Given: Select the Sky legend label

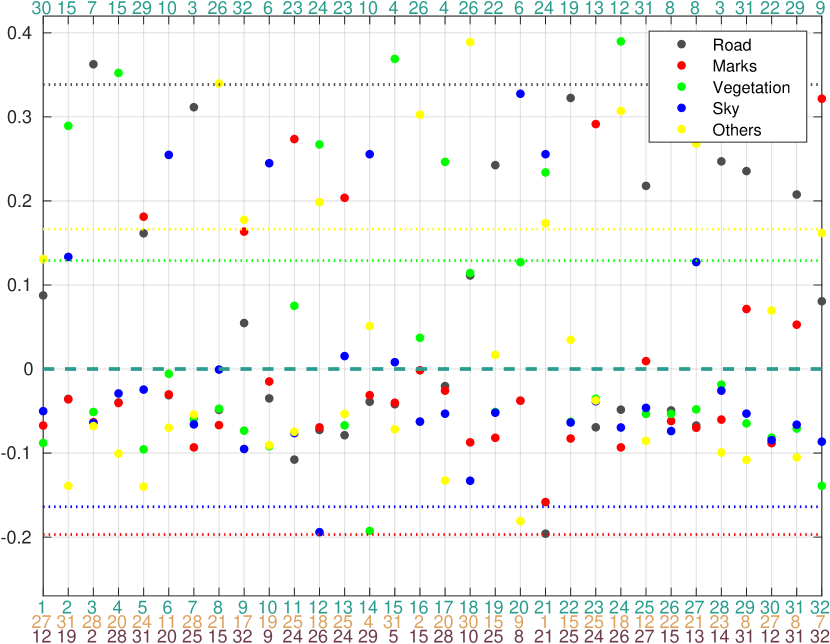Looking at the screenshot, I should (x=726, y=109).
